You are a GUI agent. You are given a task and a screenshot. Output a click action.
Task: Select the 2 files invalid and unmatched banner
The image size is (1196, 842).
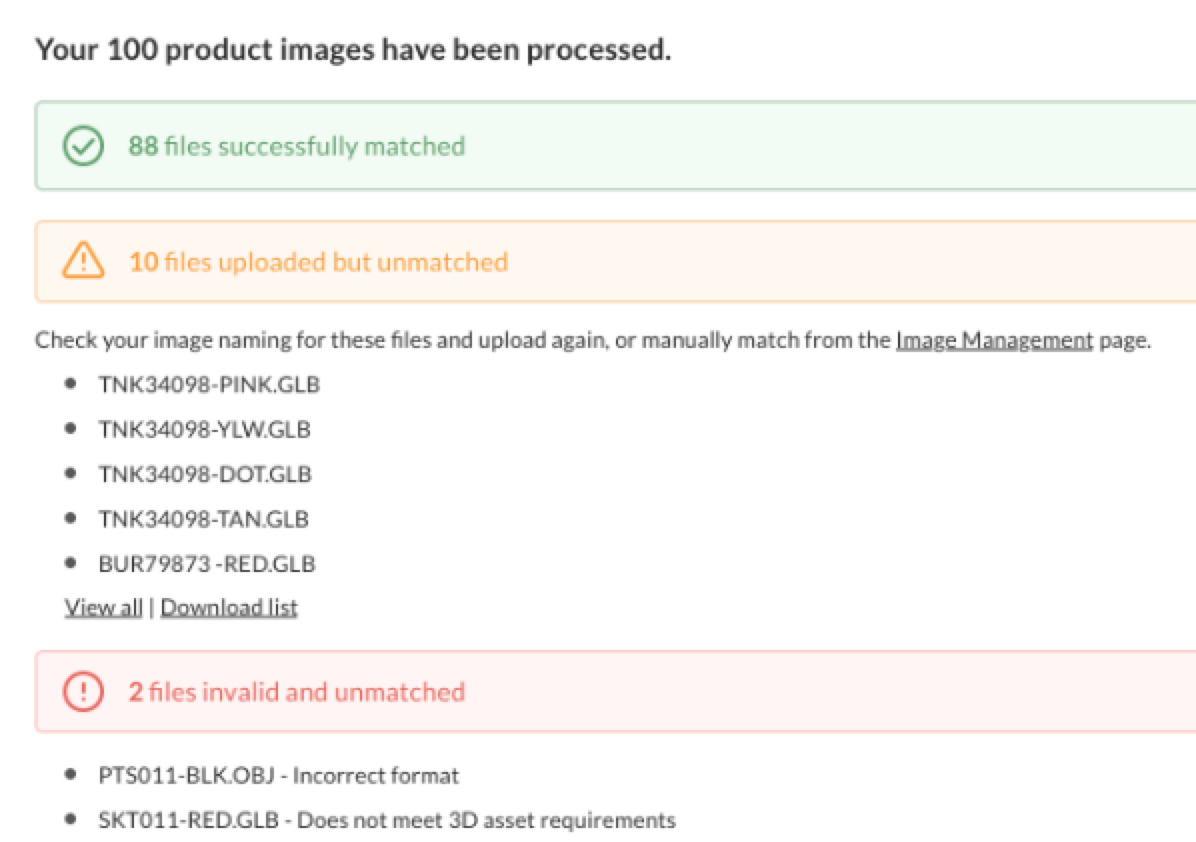coord(615,692)
